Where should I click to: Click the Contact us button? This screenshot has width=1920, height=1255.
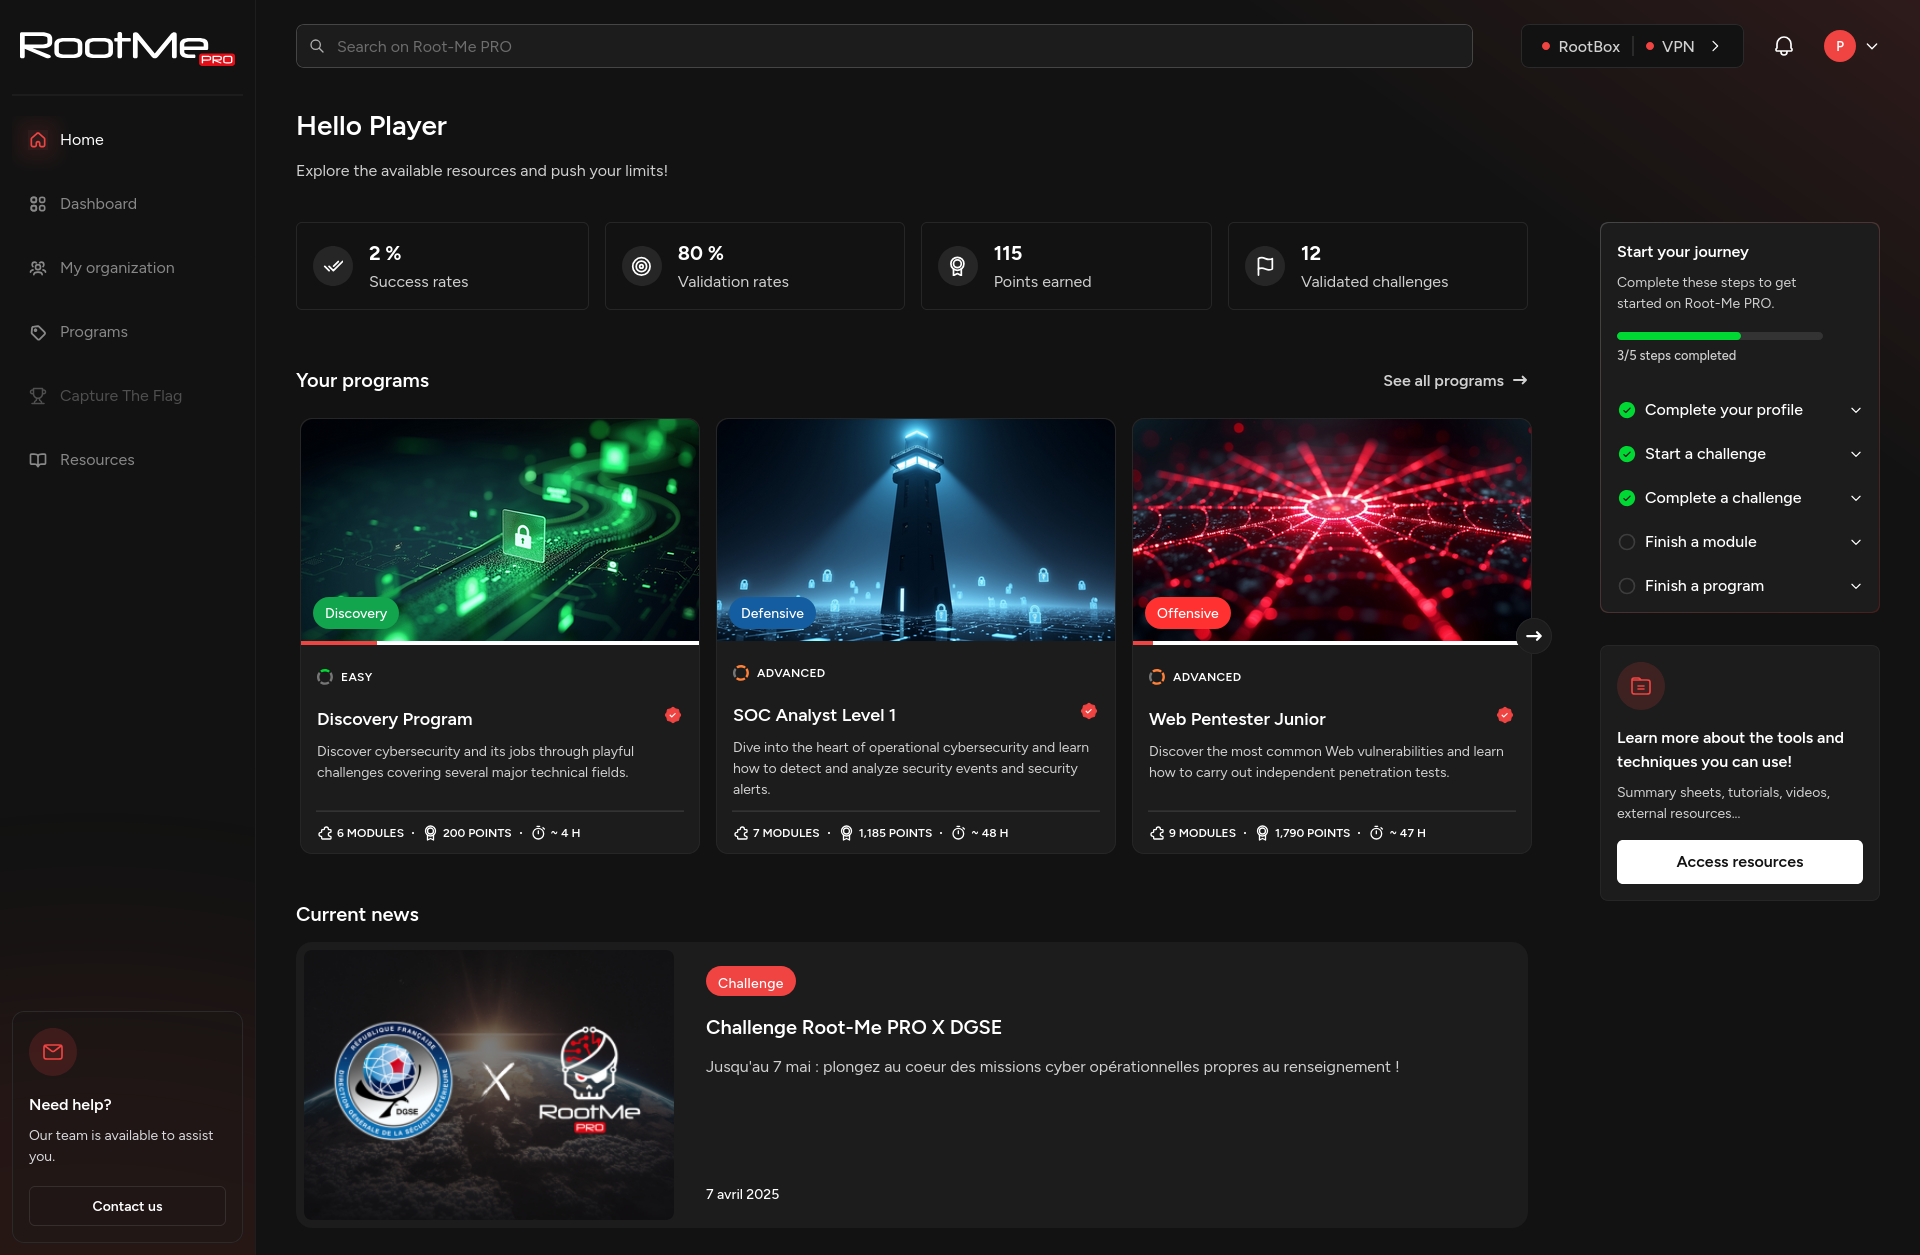(127, 1206)
